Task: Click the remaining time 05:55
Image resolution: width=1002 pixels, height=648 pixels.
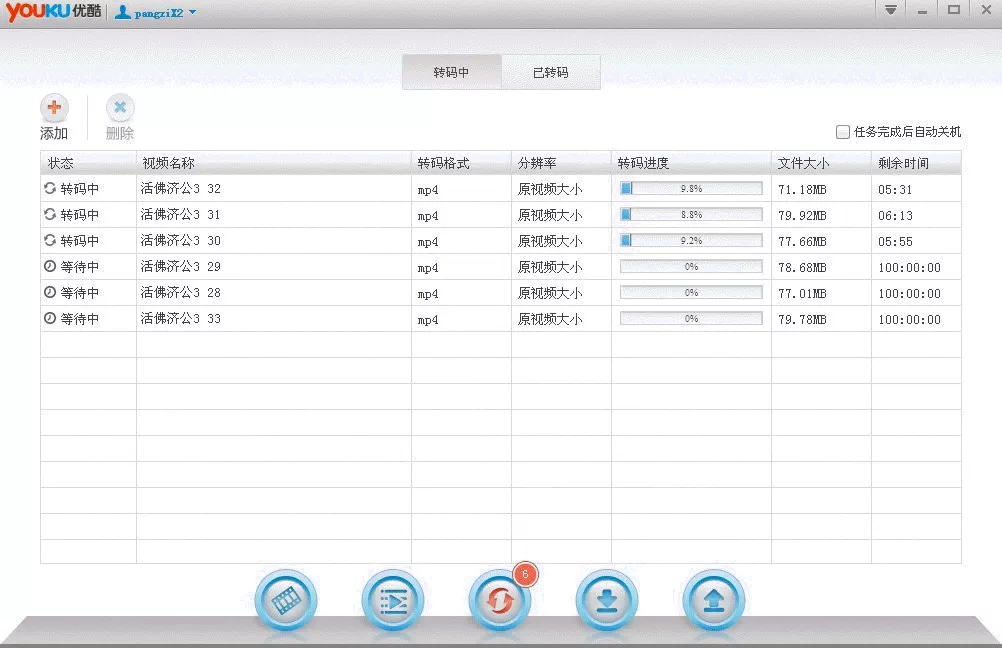Action: pos(895,242)
